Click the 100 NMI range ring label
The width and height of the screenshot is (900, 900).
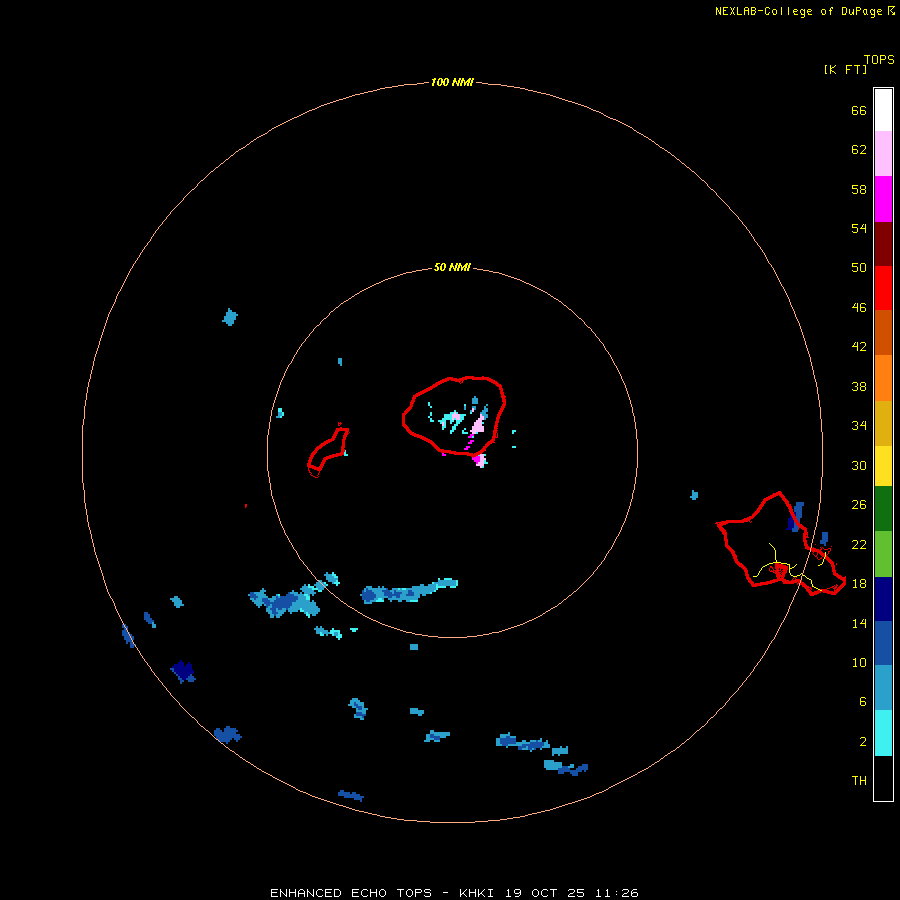pos(452,83)
